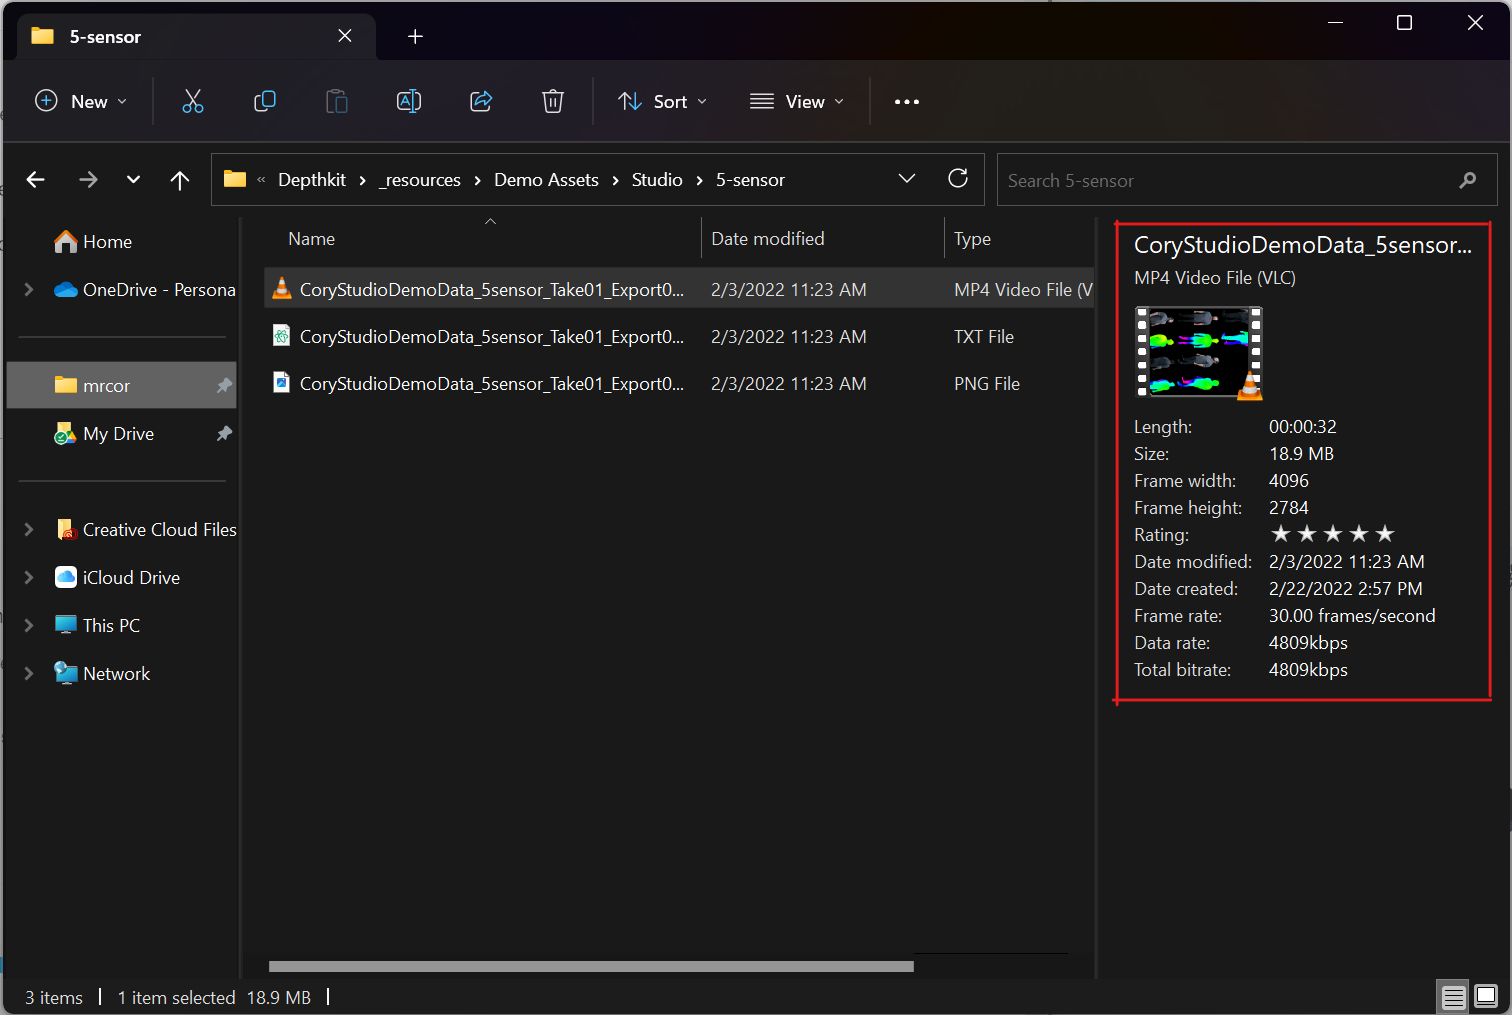1512x1015 pixels.
Task: Switch to details view layout
Action: coord(1453,997)
